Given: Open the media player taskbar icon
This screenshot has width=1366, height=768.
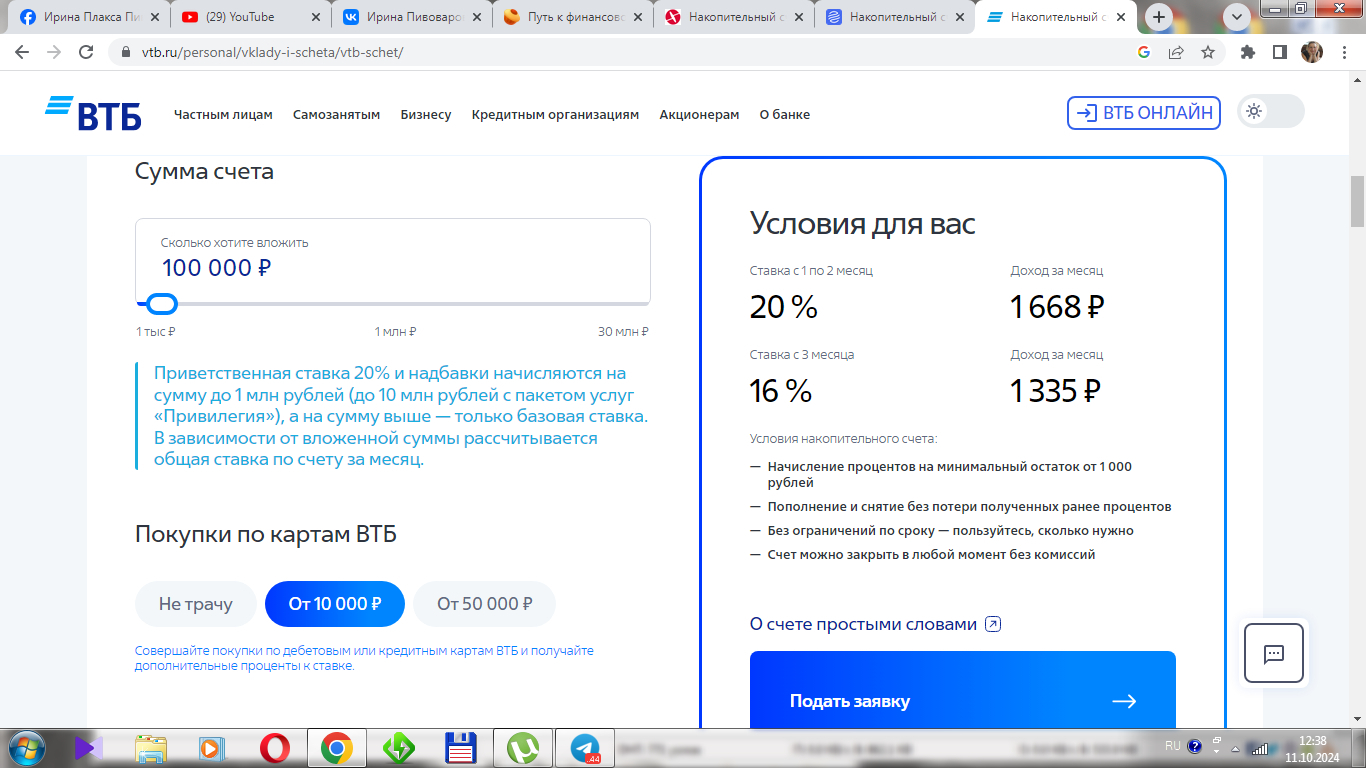Looking at the screenshot, I should [213, 748].
